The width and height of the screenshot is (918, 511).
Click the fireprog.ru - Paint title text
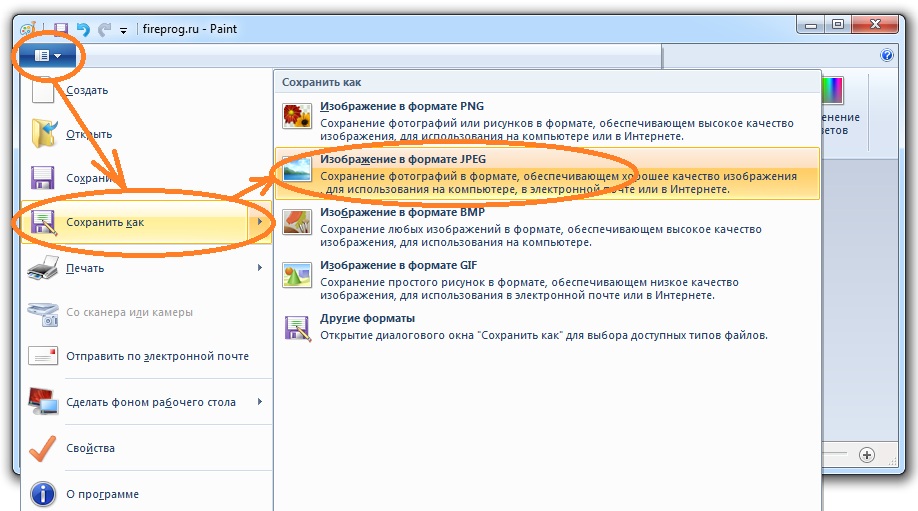coord(190,29)
